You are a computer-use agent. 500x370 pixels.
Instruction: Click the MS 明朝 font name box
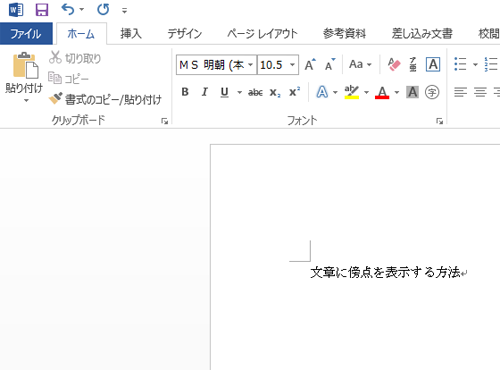212,64
